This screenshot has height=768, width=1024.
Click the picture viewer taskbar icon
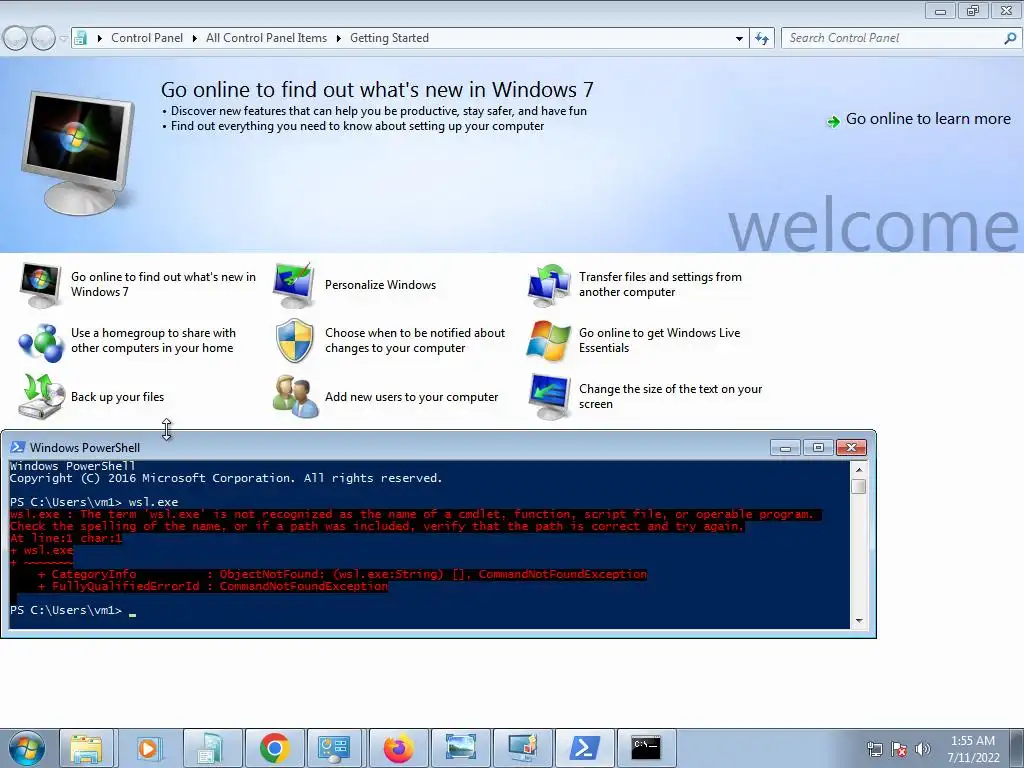pyautogui.click(x=460, y=748)
